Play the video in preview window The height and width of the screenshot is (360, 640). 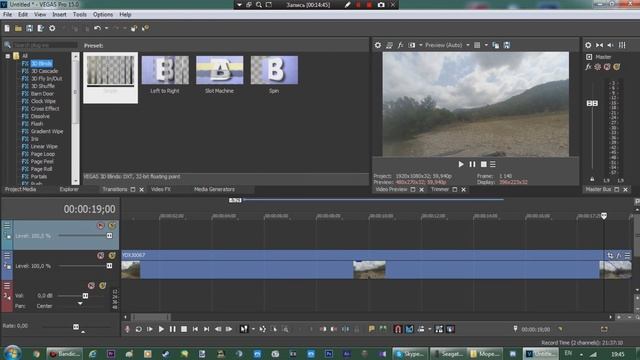point(461,164)
